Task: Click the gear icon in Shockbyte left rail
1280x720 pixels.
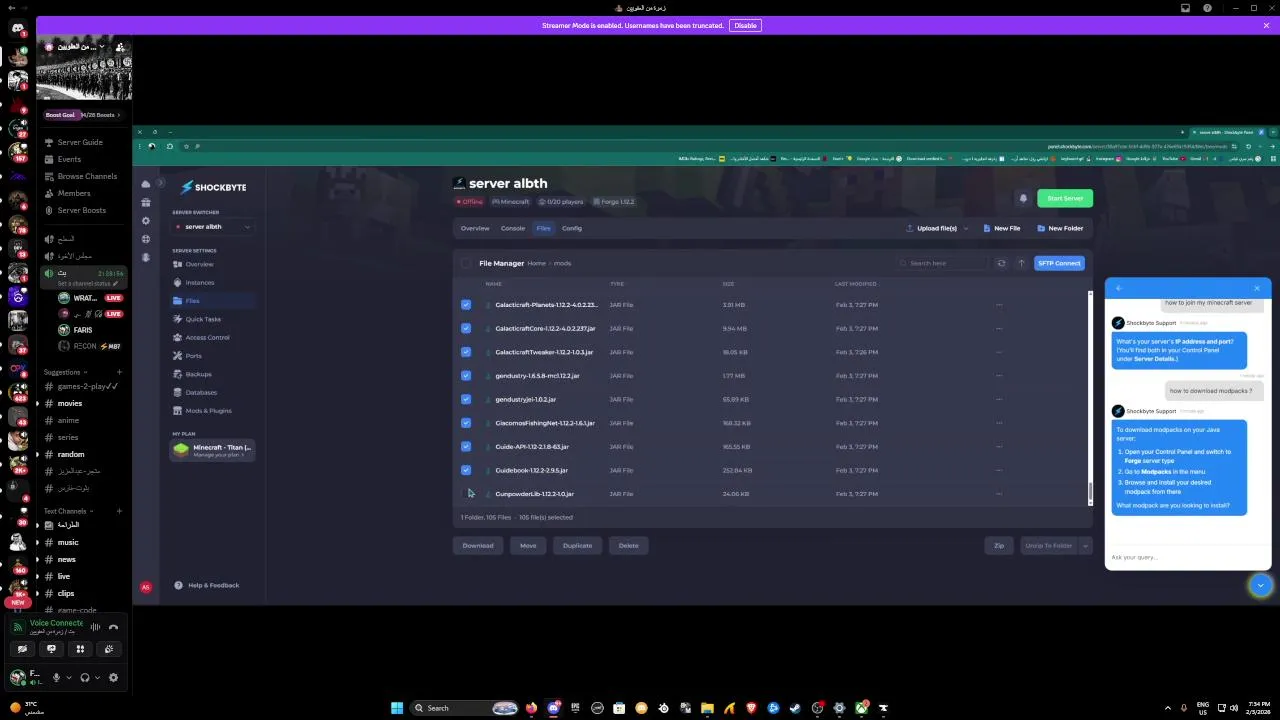Action: [146, 220]
